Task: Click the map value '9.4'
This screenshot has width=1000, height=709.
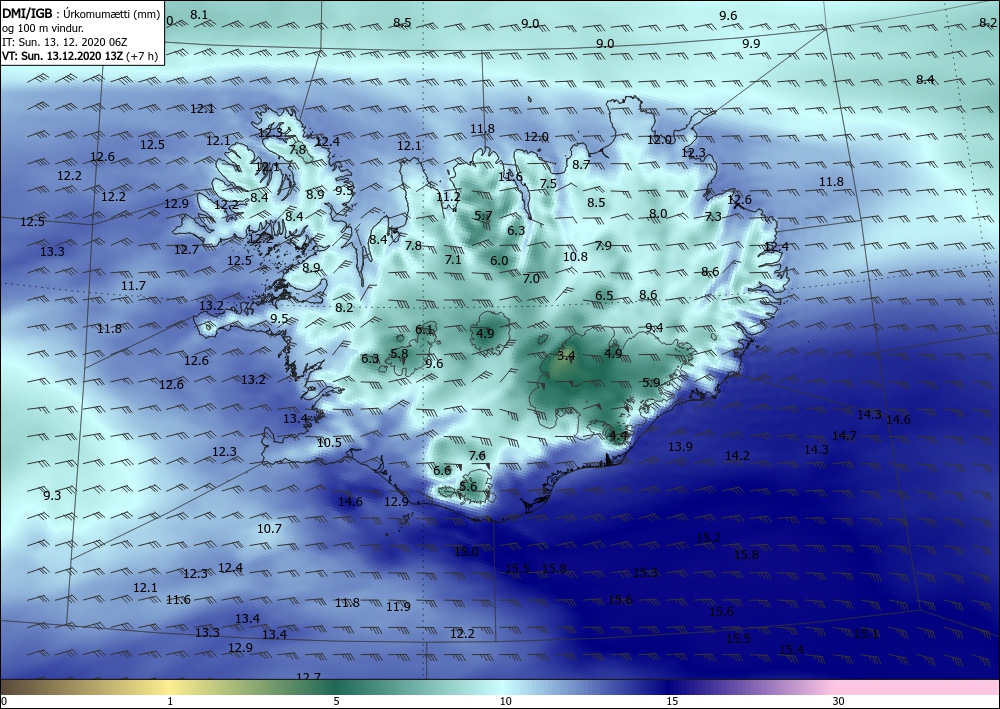Action: point(654,328)
